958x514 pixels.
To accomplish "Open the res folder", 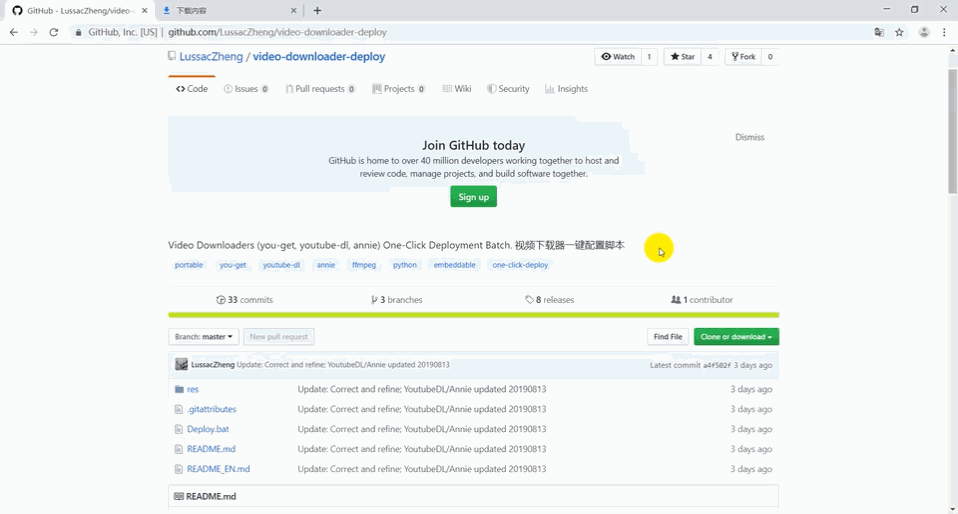I will coord(193,389).
